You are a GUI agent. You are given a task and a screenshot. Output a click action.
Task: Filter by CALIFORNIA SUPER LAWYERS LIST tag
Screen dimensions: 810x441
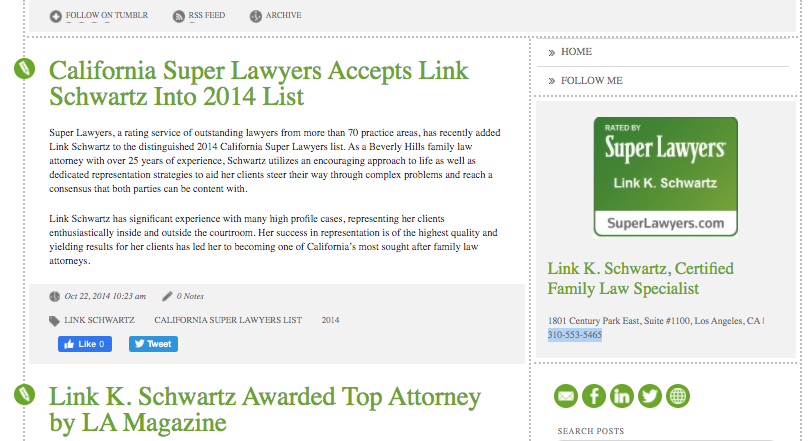pyautogui.click(x=227, y=320)
